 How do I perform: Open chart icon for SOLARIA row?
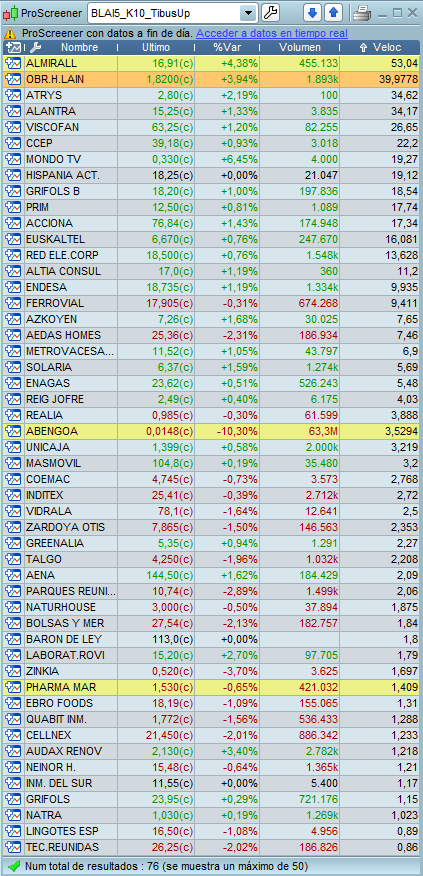[13, 368]
